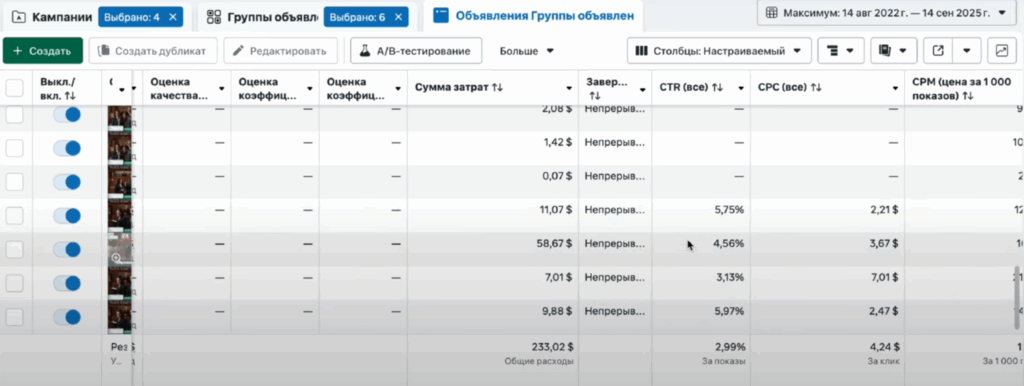Check the row with 11,07 $ spend
The height and width of the screenshot is (386, 1024).
(14, 215)
